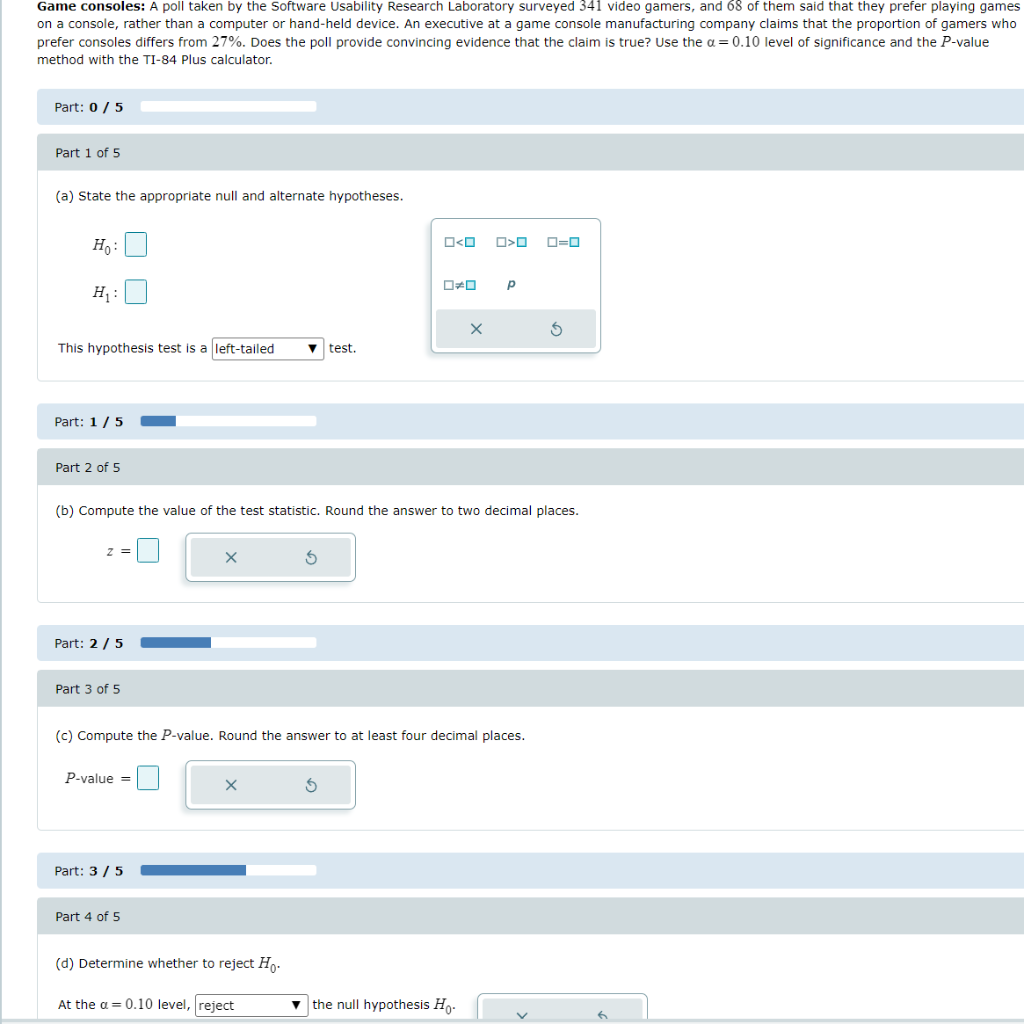The height and width of the screenshot is (1024, 1024).
Task: Click the undo icon in Part 4
Action: 601,1015
